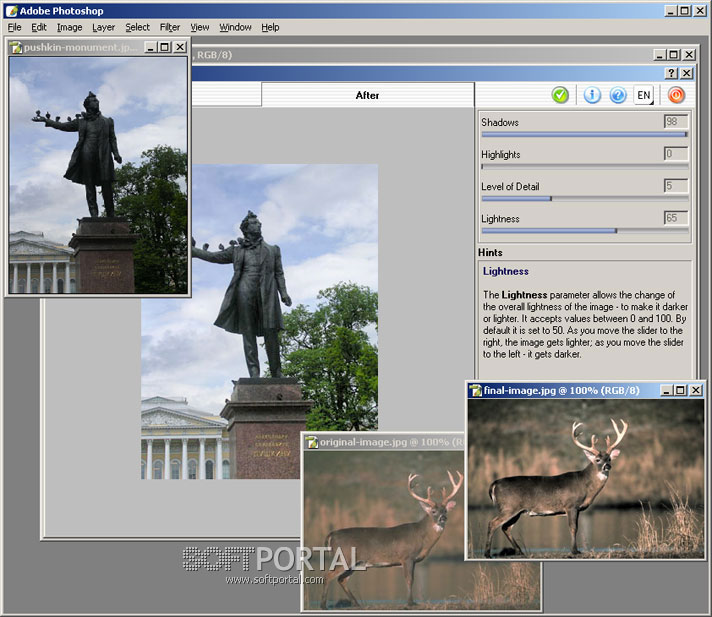Click the plugin dialog question mark title button
712x617 pixels.
click(x=671, y=73)
